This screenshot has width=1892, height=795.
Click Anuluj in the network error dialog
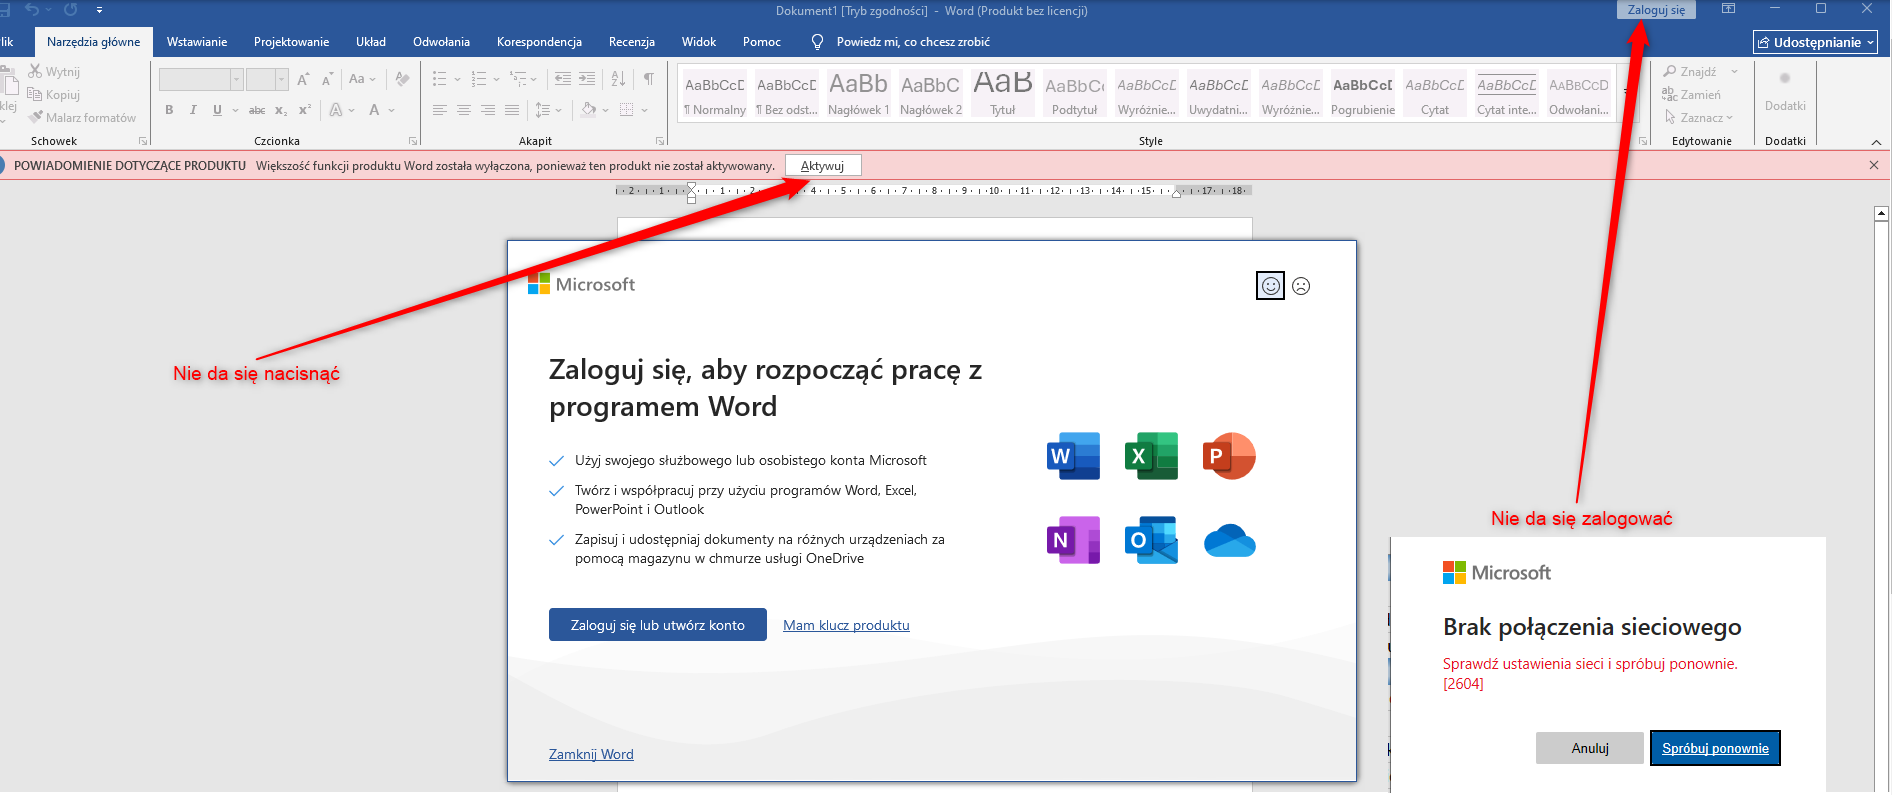point(1590,748)
